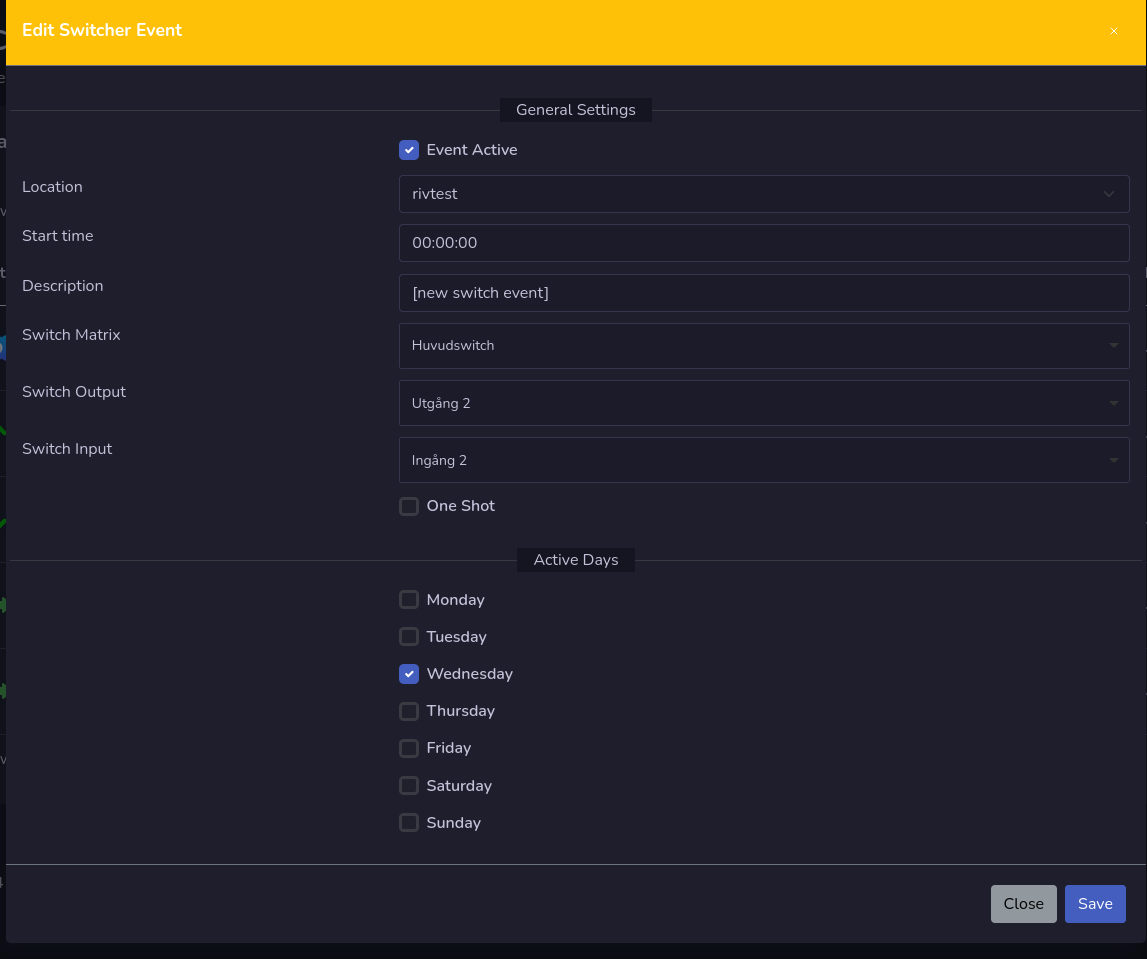
Task: Click the Description field label
Action: (62, 286)
